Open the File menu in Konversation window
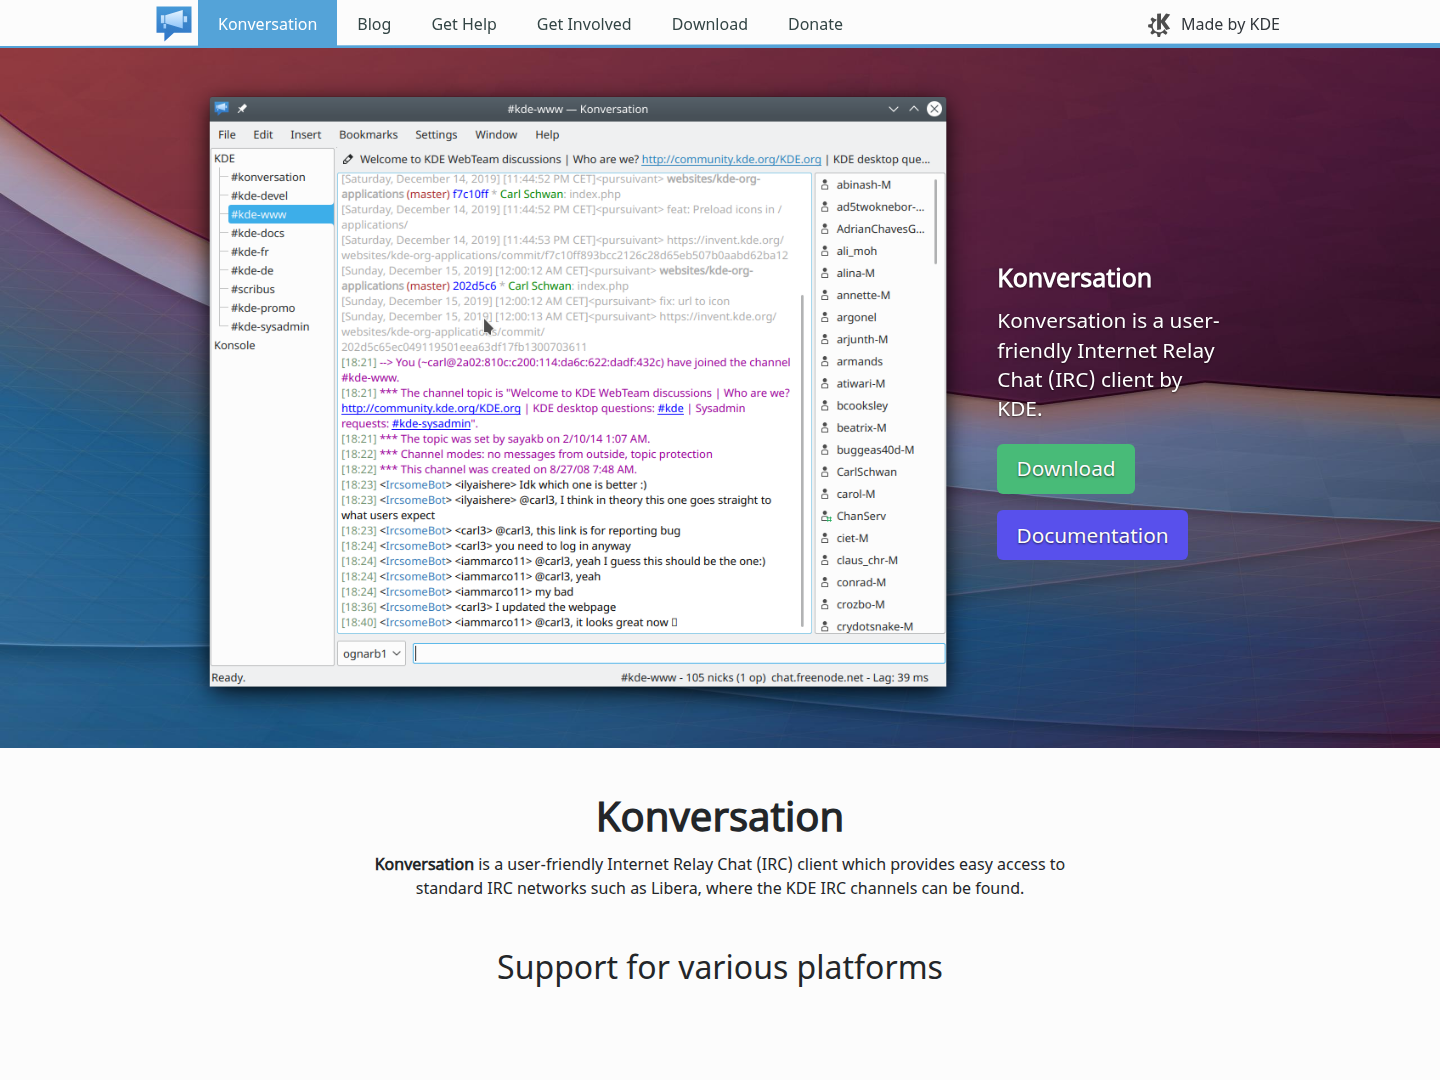 pos(227,135)
